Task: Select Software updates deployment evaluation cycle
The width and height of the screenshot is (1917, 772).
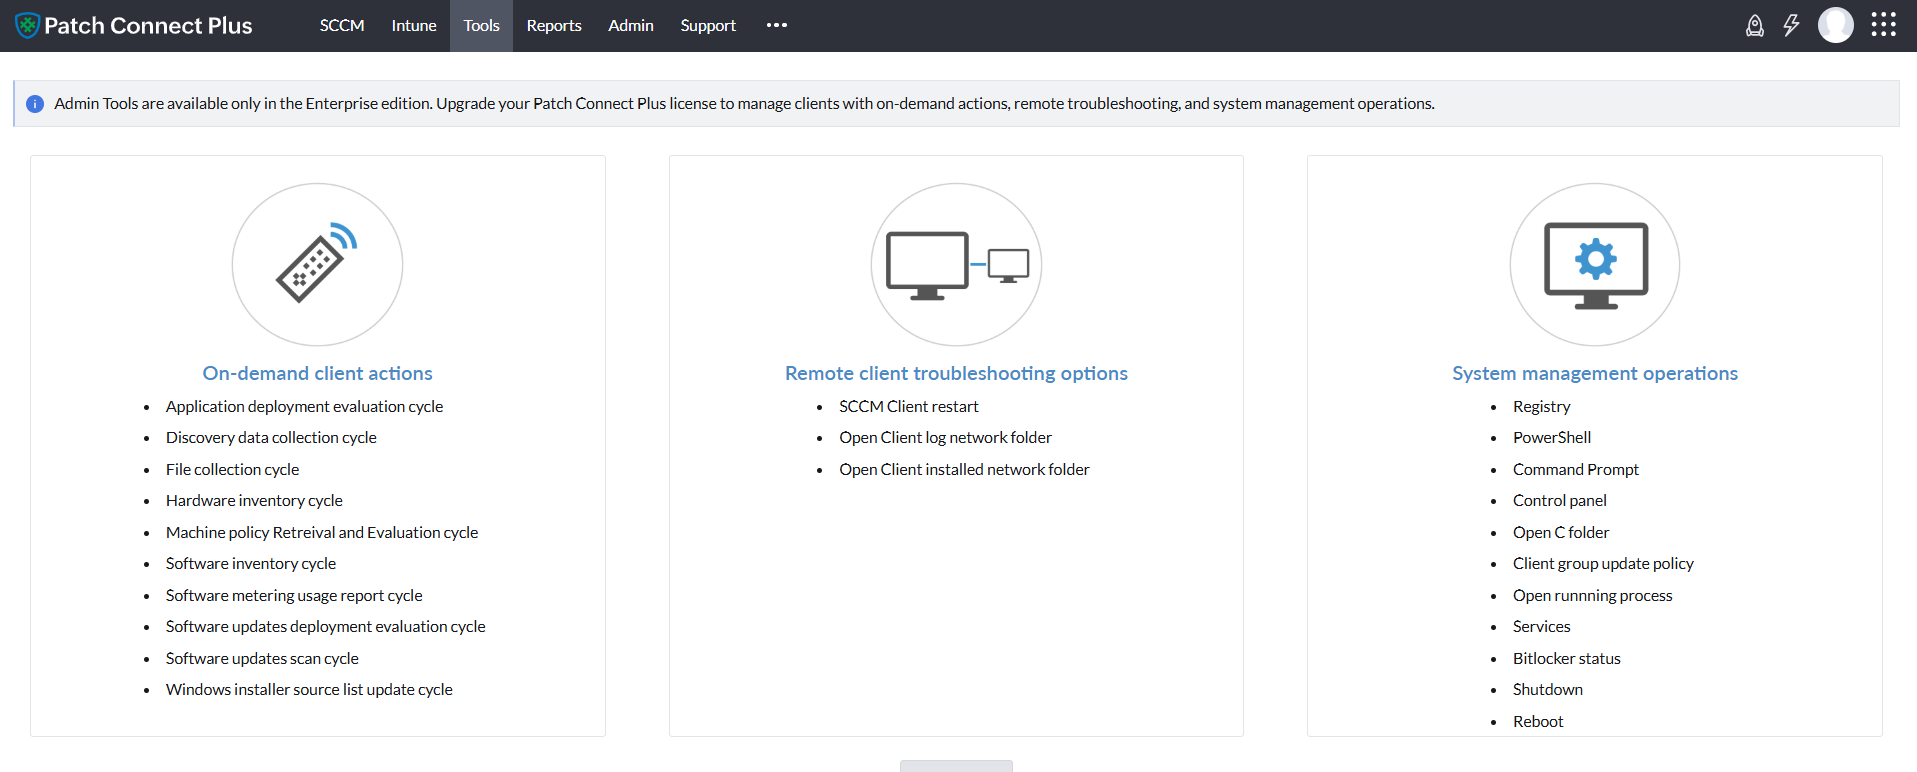Action: click(325, 627)
